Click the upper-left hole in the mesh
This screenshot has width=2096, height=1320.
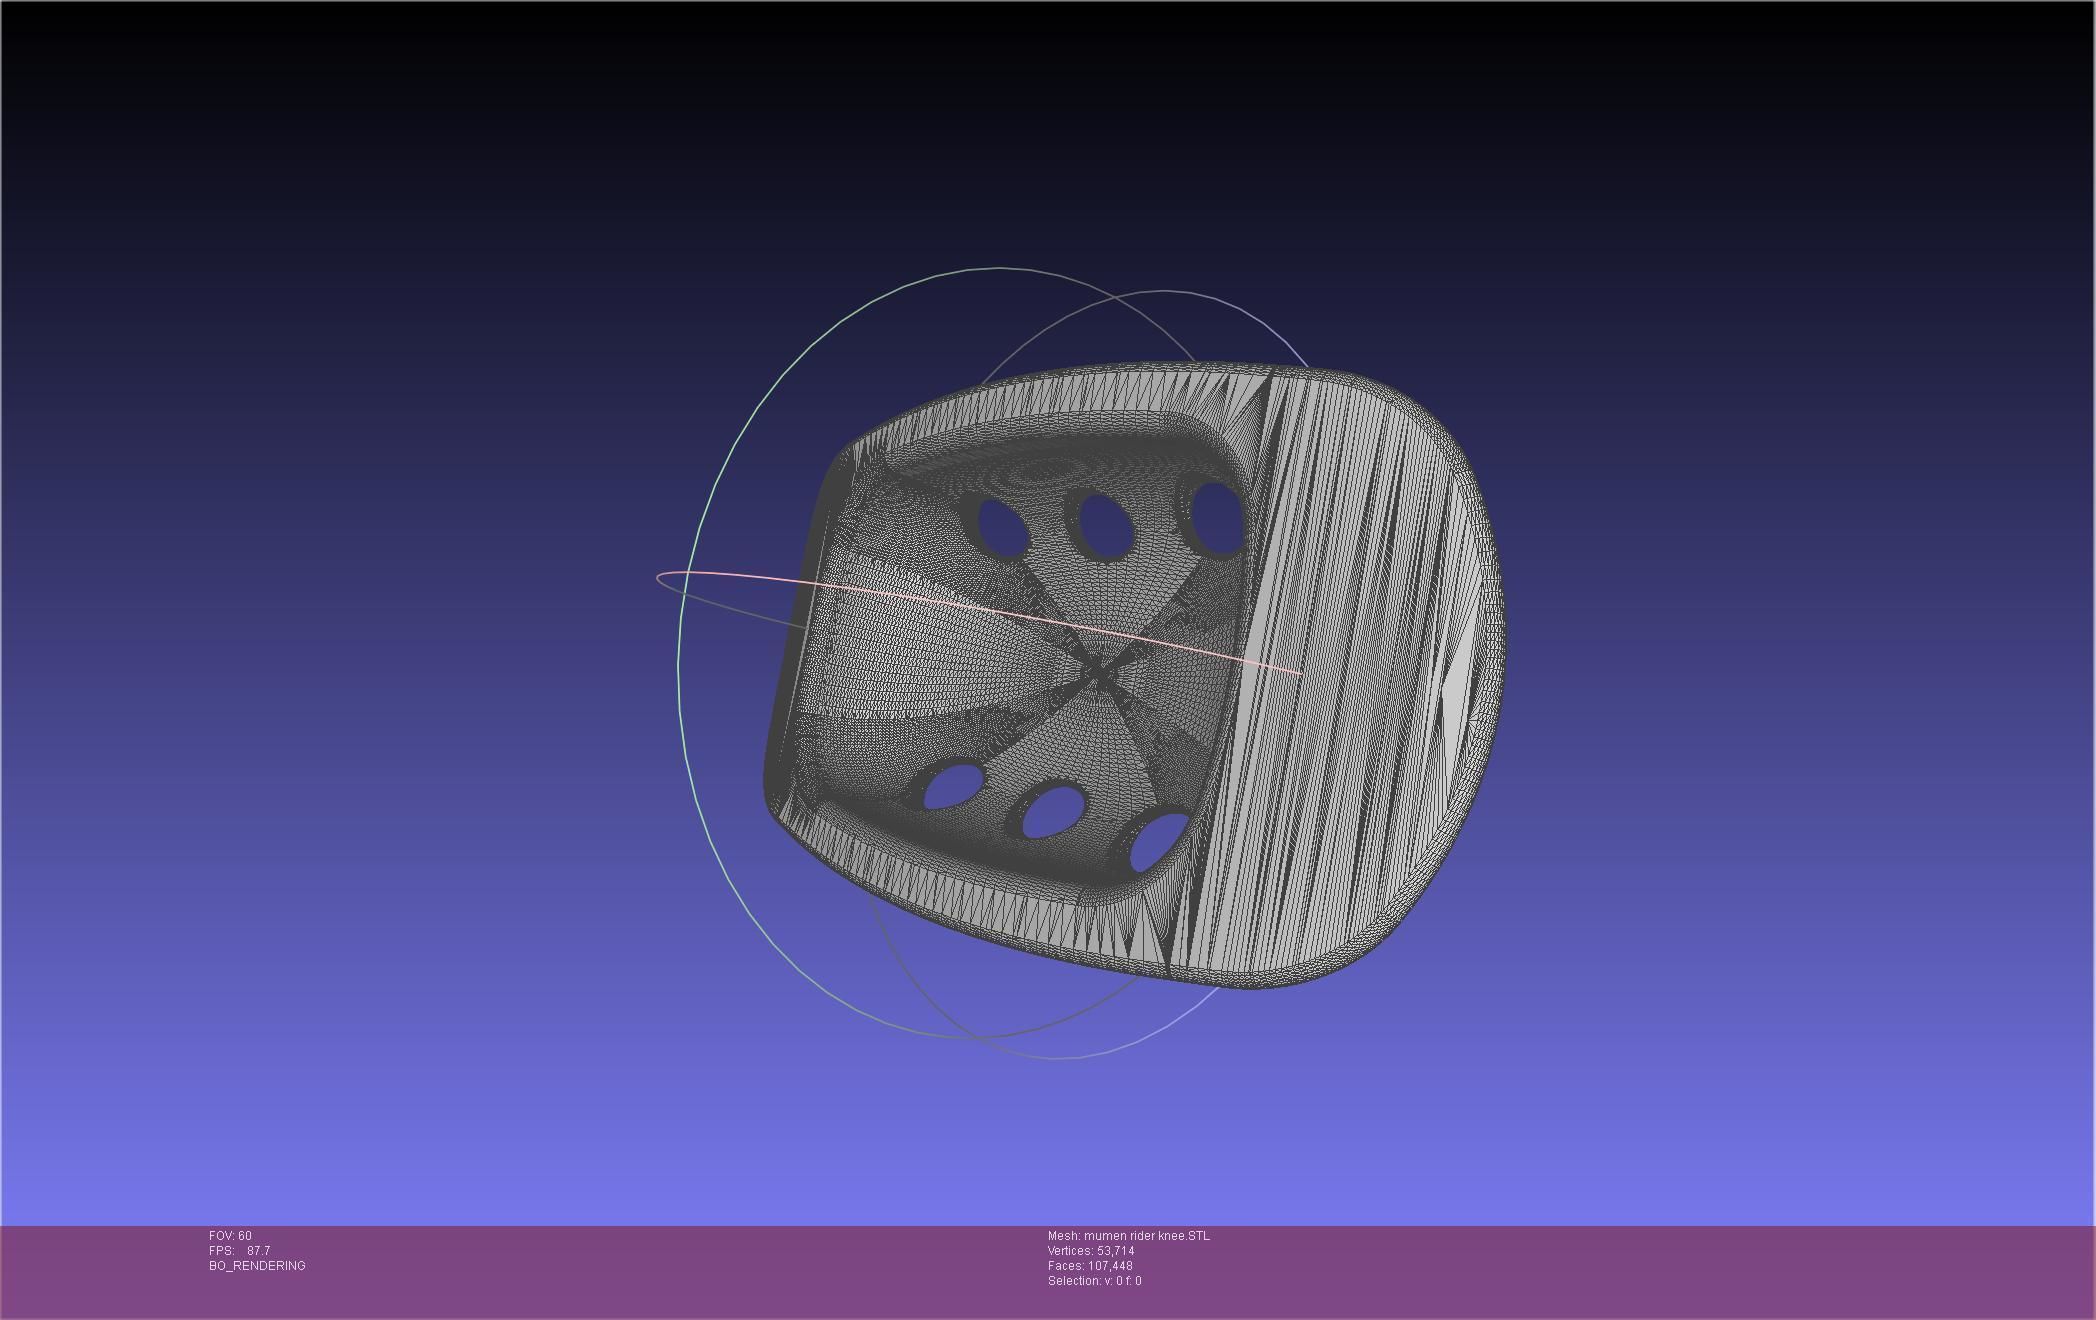(1002, 529)
